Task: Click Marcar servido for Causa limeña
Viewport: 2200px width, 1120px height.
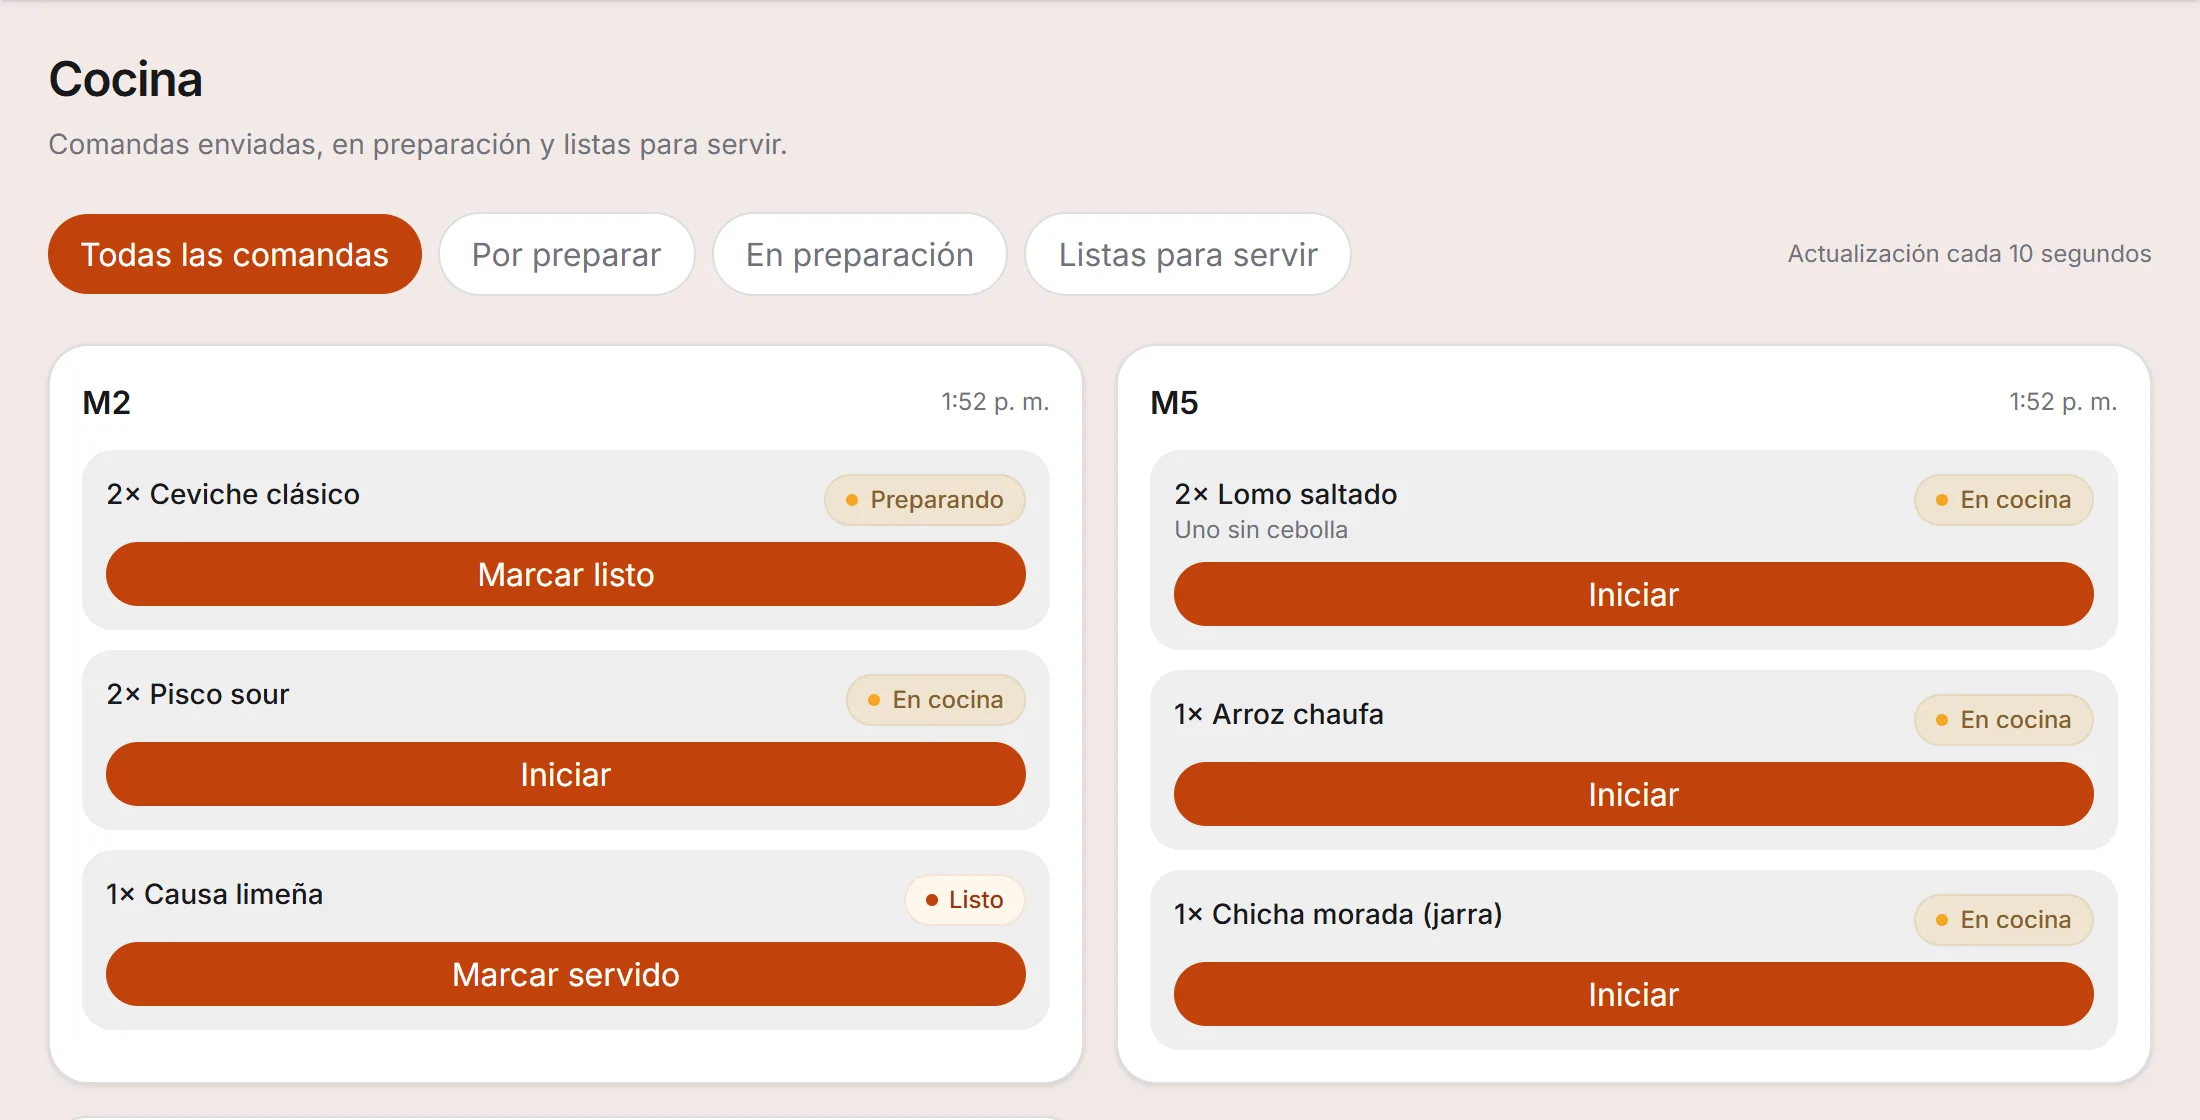Action: [566, 974]
